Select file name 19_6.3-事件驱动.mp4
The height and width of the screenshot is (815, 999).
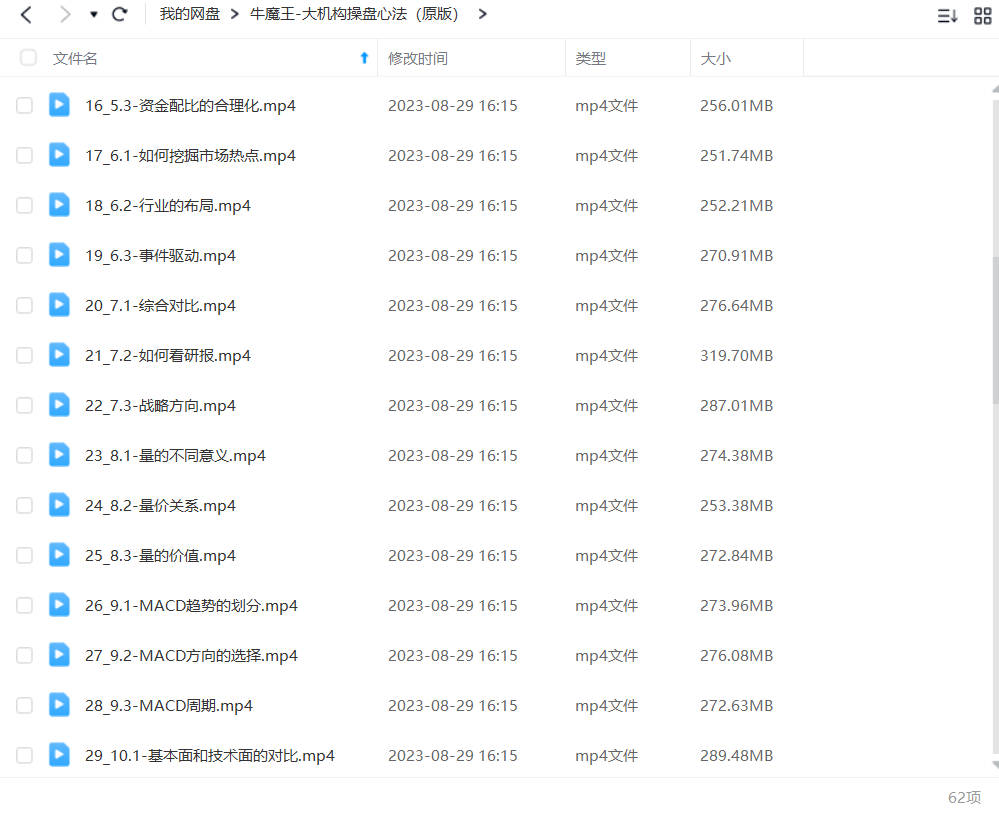161,256
